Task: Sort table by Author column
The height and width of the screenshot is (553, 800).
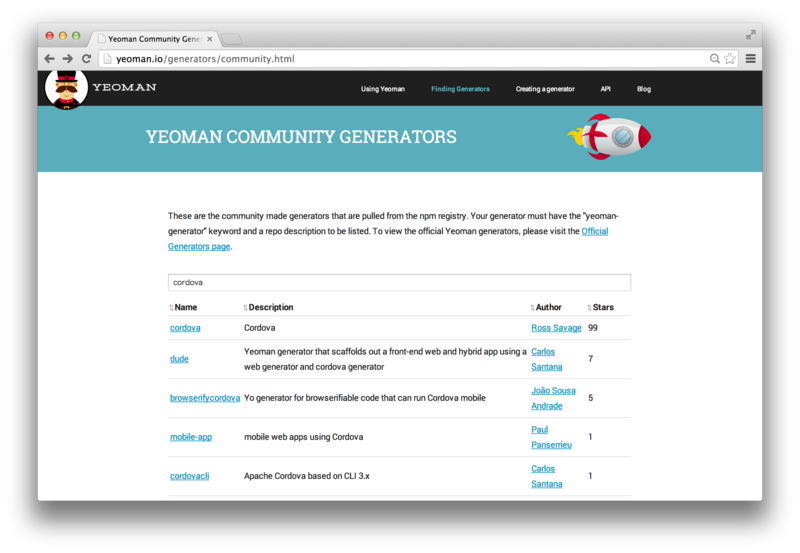Action: 546,307
